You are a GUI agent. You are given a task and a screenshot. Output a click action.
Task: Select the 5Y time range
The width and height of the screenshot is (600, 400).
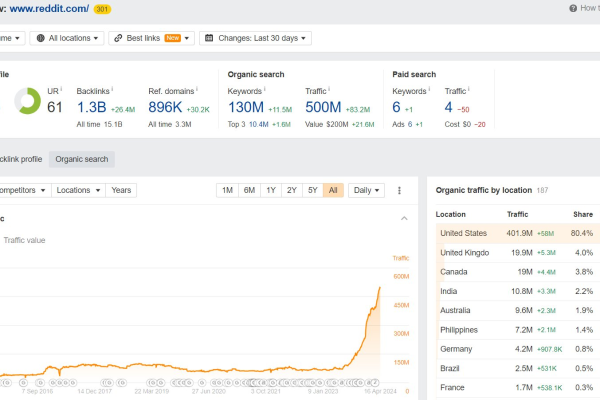313,190
